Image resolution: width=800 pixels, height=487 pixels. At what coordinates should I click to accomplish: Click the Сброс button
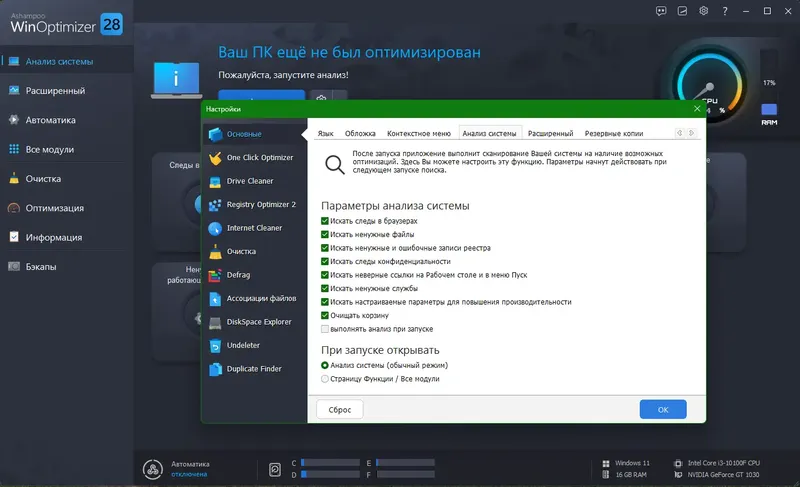(340, 409)
